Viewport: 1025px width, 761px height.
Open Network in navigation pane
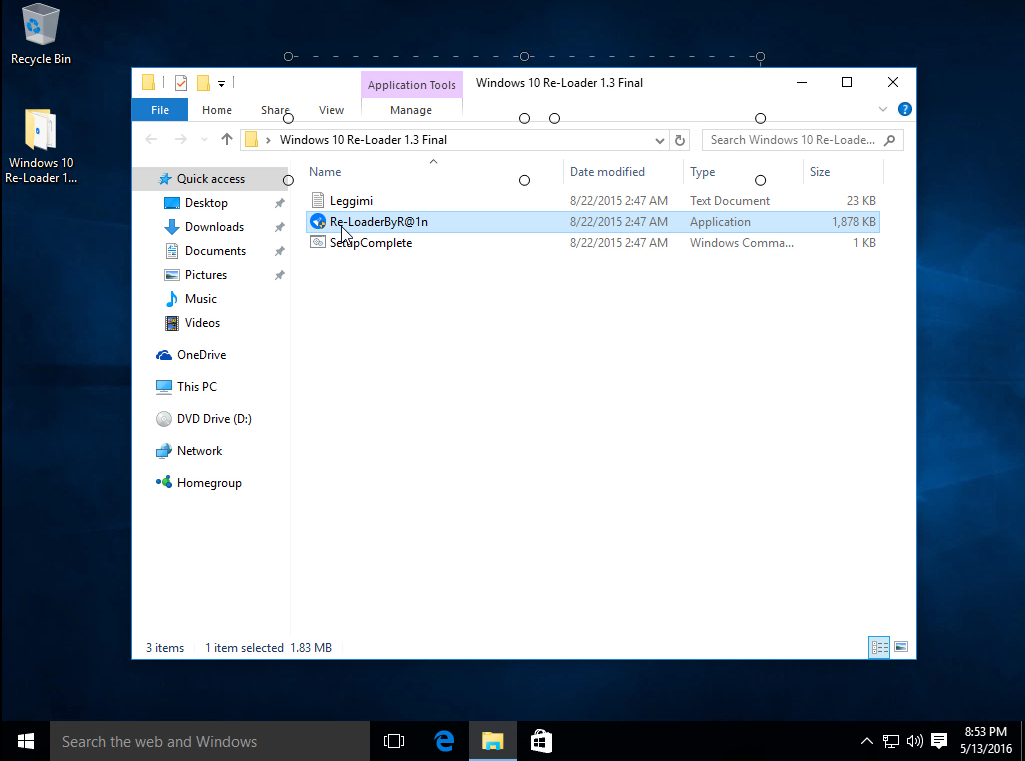pyautogui.click(x=199, y=451)
